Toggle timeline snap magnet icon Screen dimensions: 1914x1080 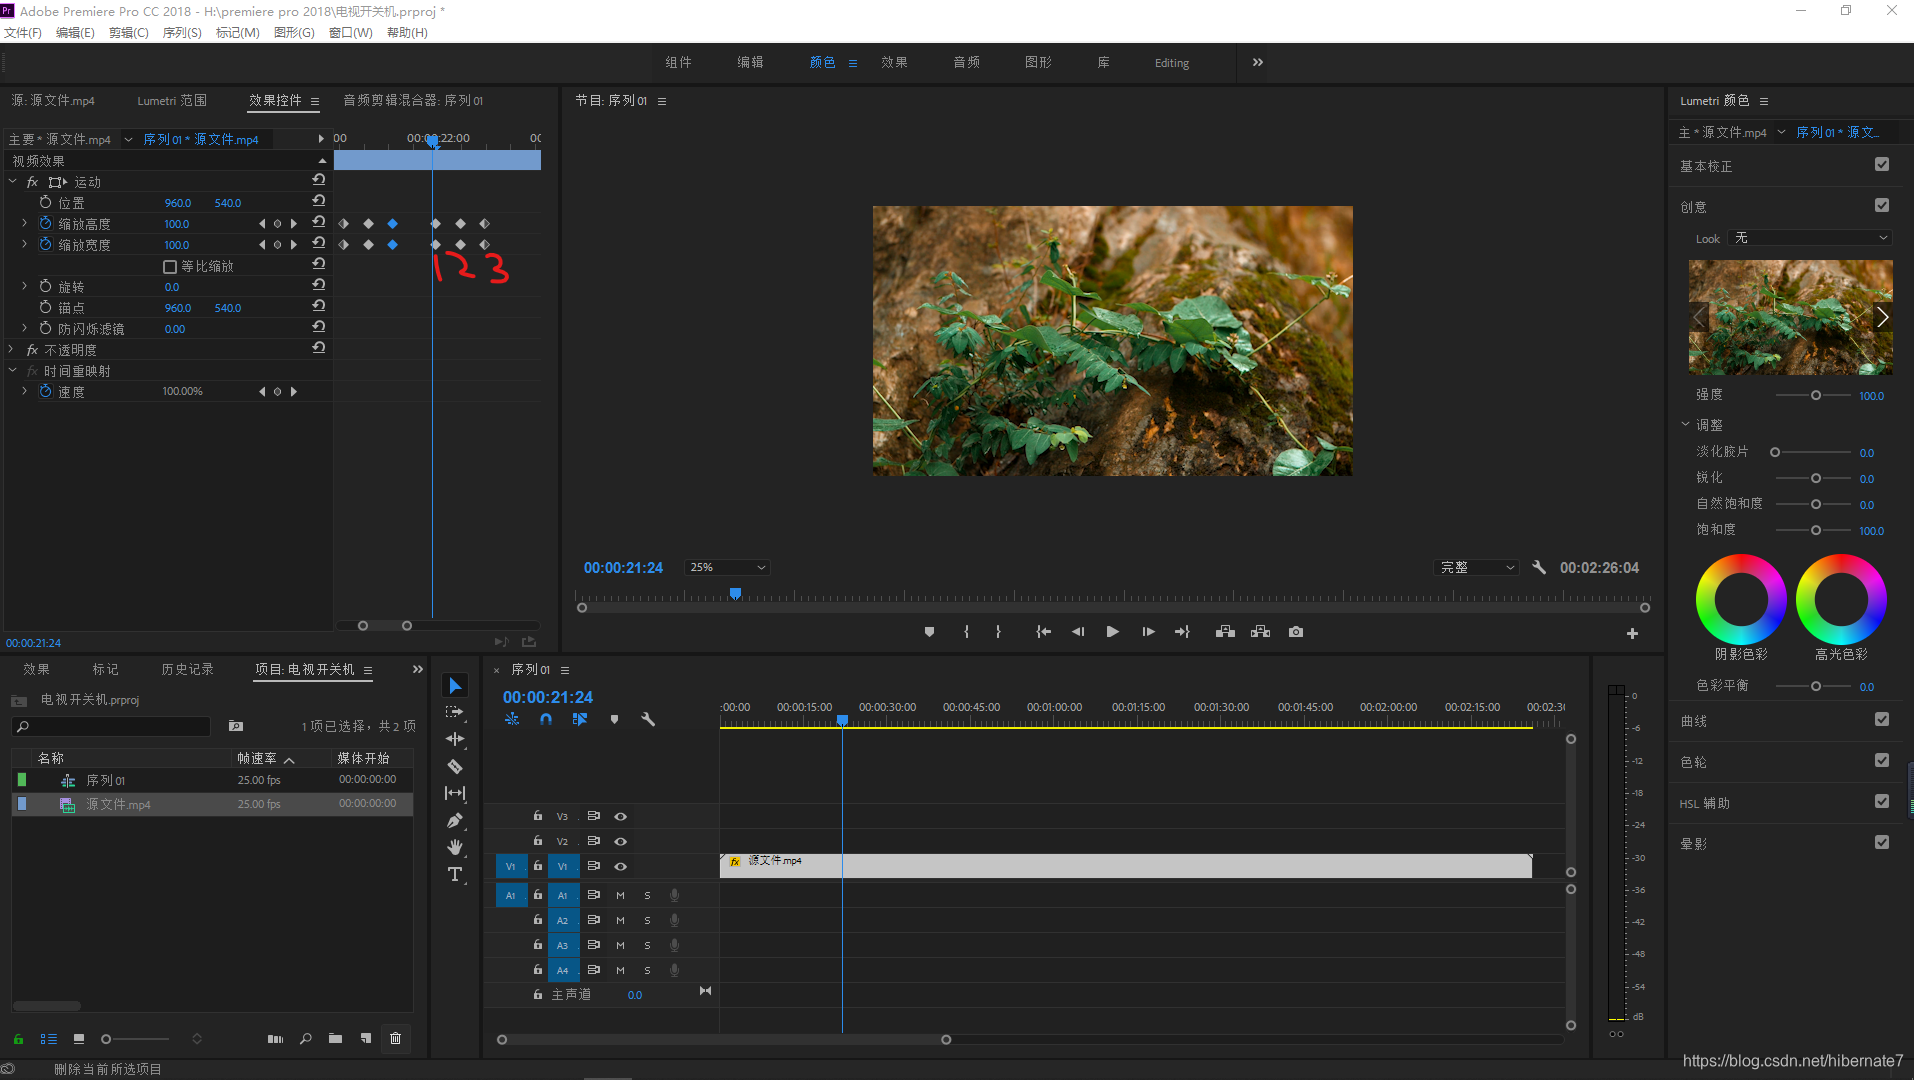click(546, 719)
